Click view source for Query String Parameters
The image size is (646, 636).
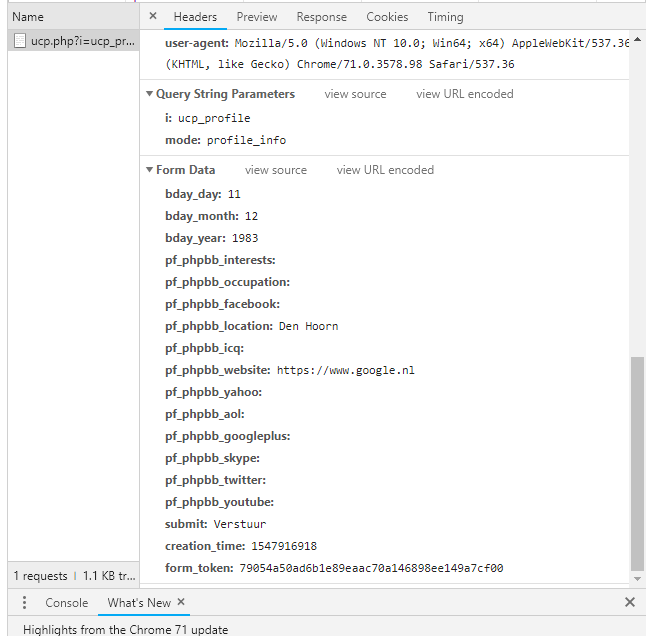(x=355, y=94)
